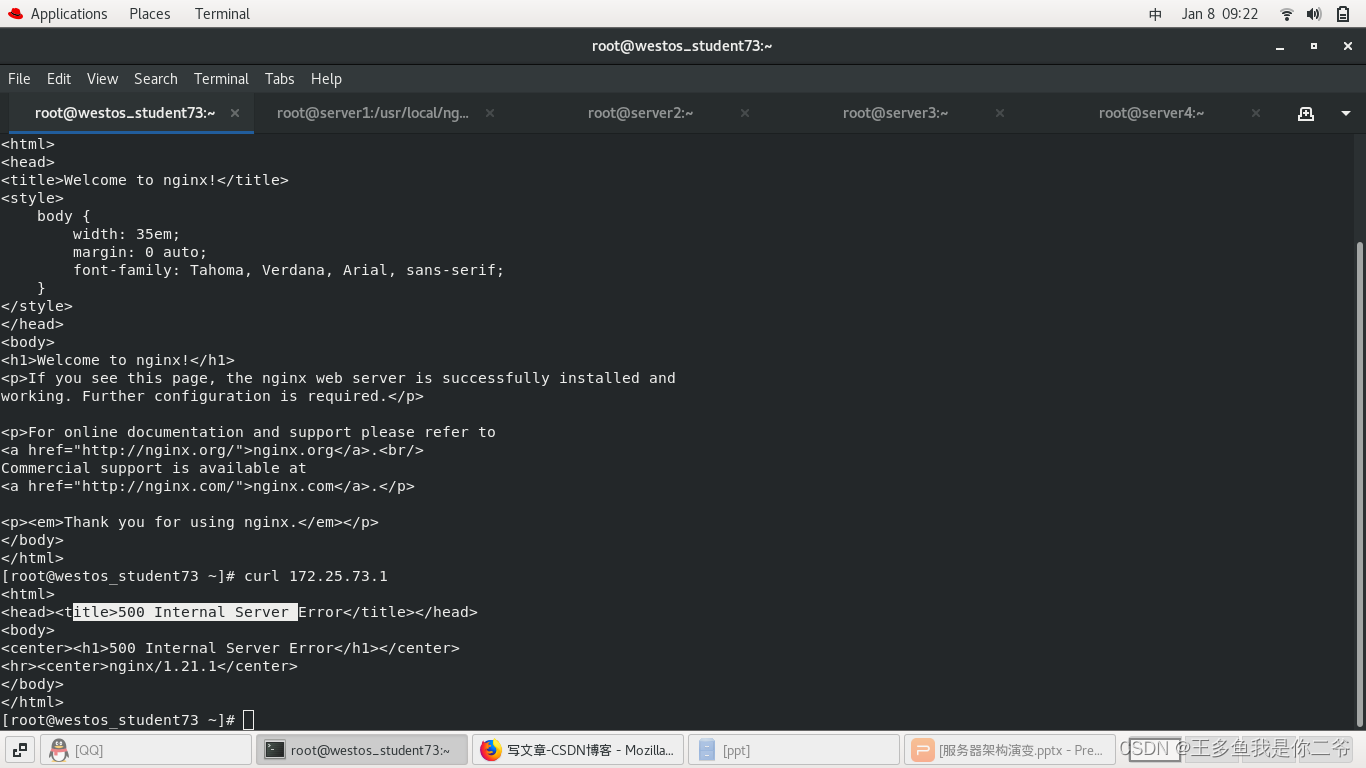Image resolution: width=1366 pixels, height=768 pixels.
Task: Click the new tab icon button
Action: click(x=1306, y=113)
